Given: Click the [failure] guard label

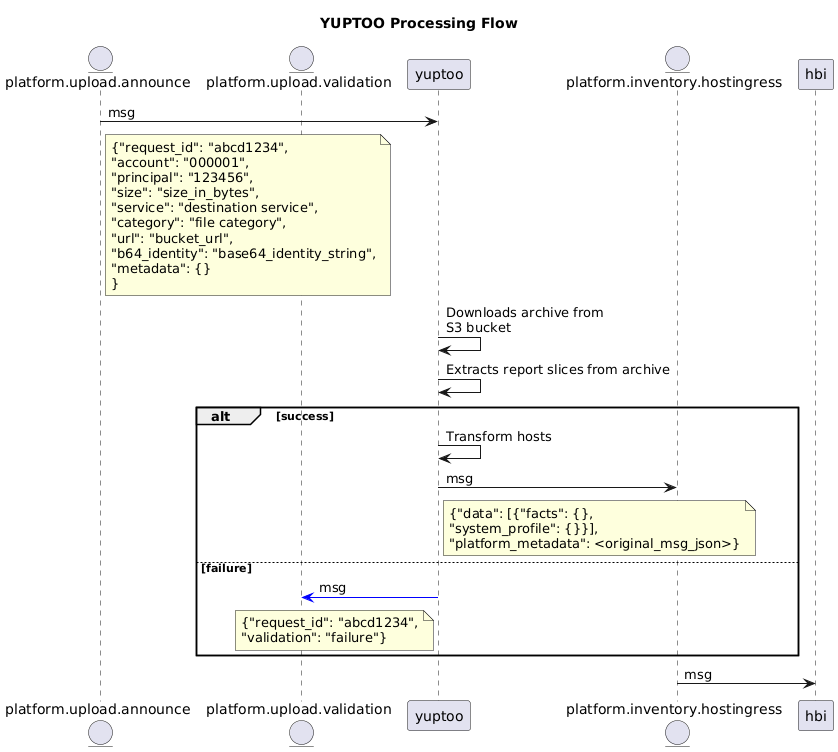Looking at the screenshot, I should point(226,568).
